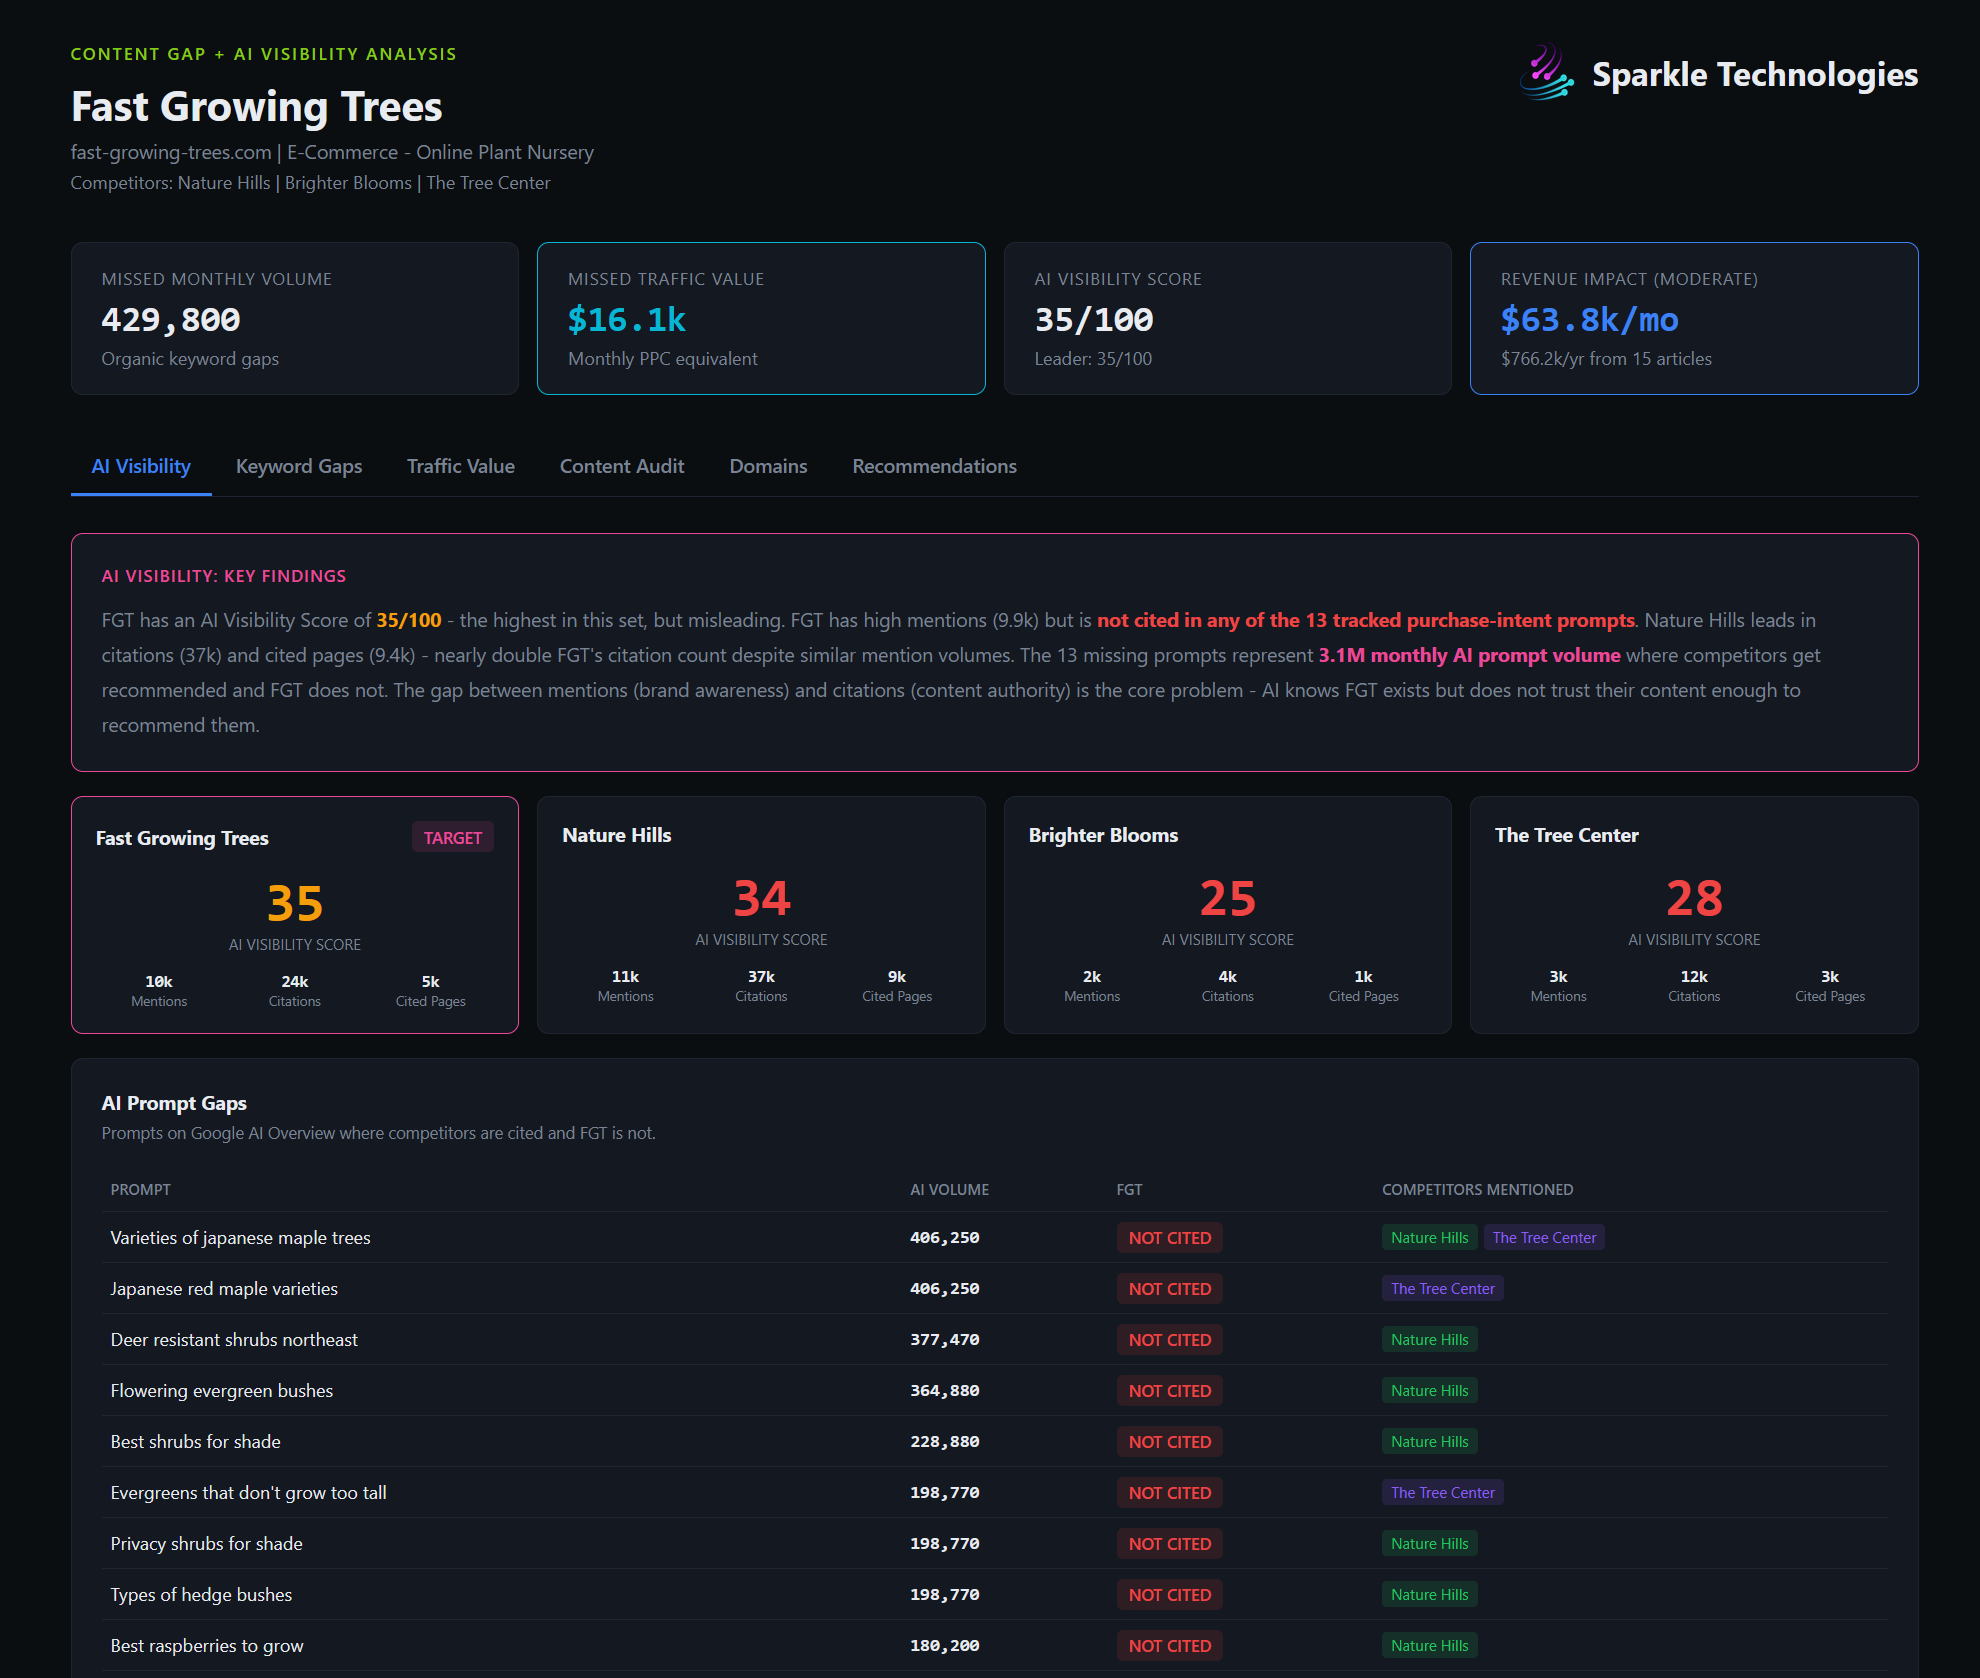The width and height of the screenshot is (1980, 1678).
Task: Click NOT CITED badge for Privacy shrubs for shade
Action: pyautogui.click(x=1169, y=1544)
